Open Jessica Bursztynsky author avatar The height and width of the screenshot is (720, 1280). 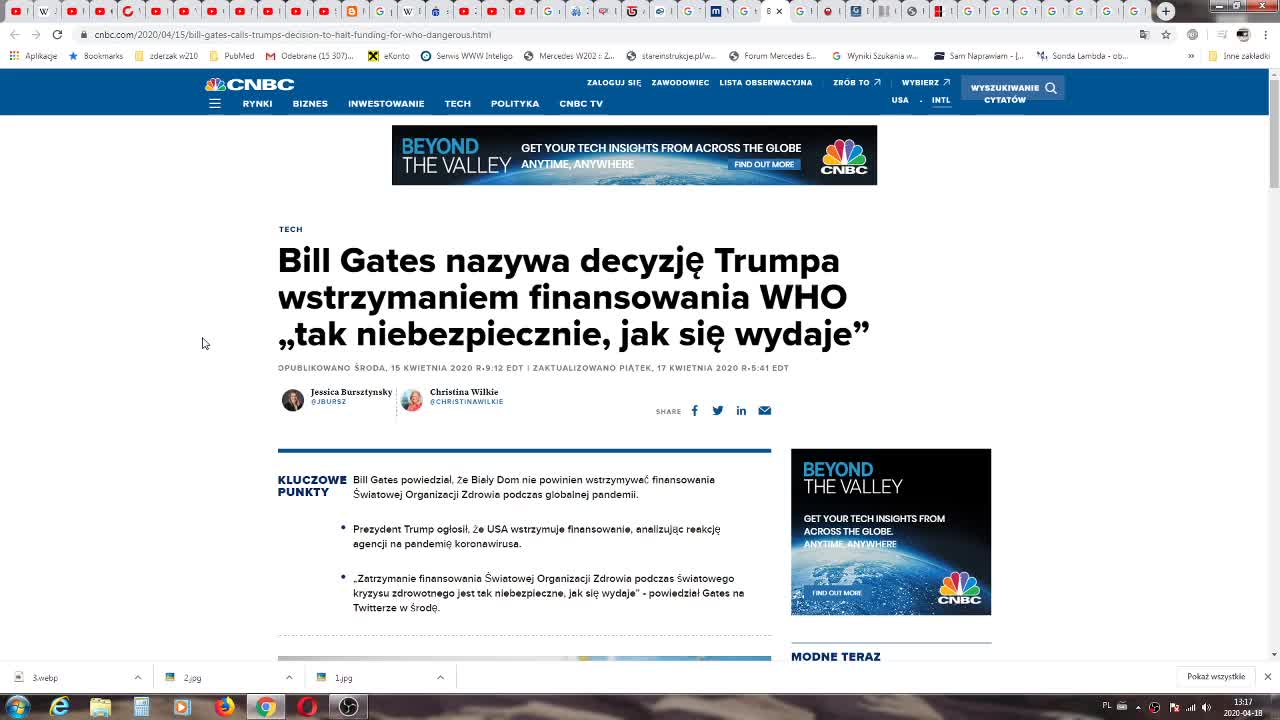[x=292, y=400]
